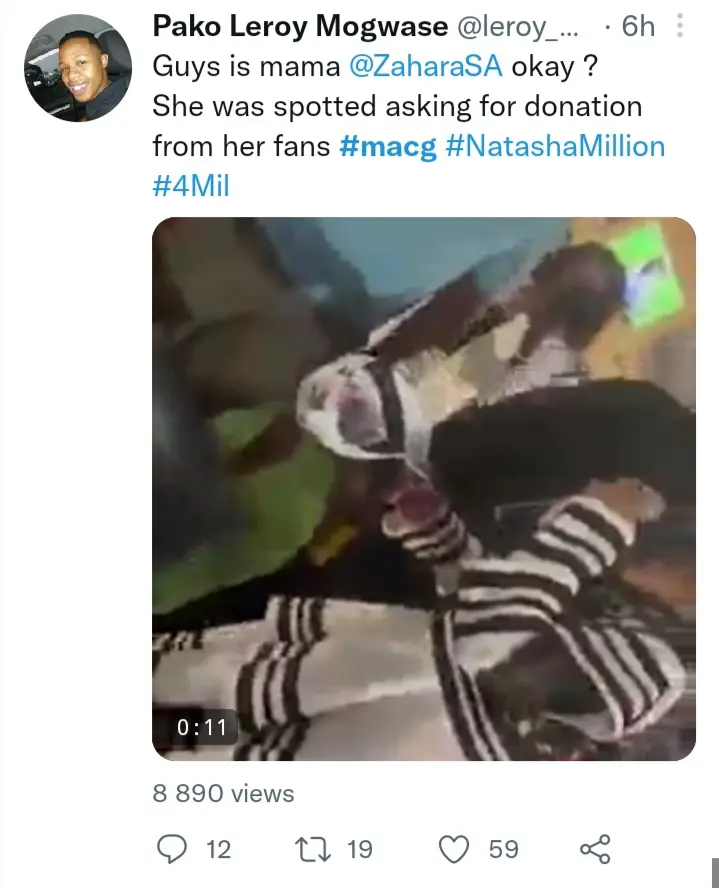Click the 19 retweets count

point(360,849)
